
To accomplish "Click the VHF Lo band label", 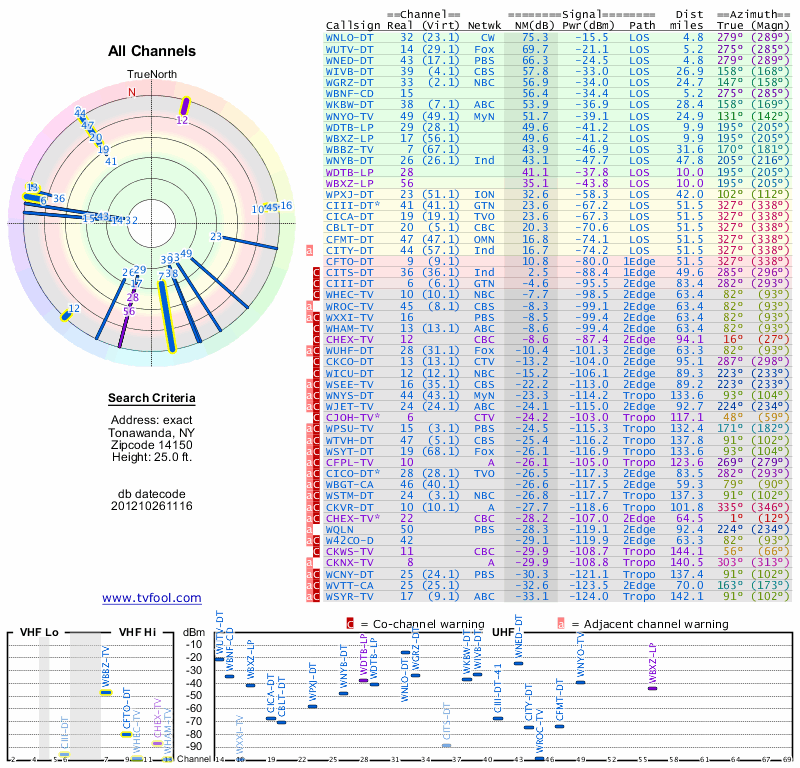I will 39,632.
